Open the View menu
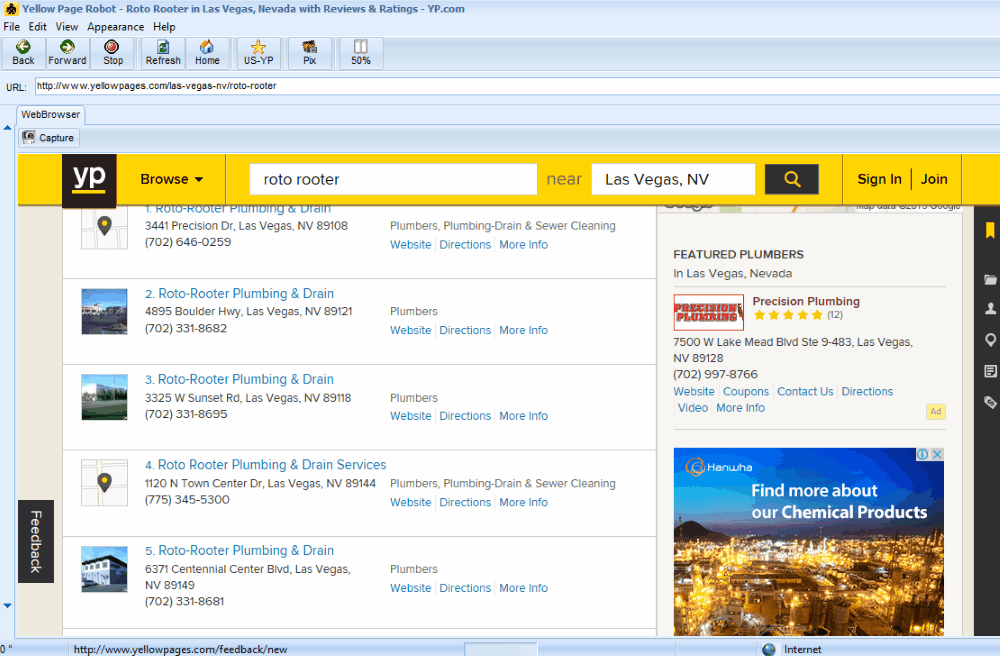Image resolution: width=1000 pixels, height=656 pixels. tap(66, 27)
